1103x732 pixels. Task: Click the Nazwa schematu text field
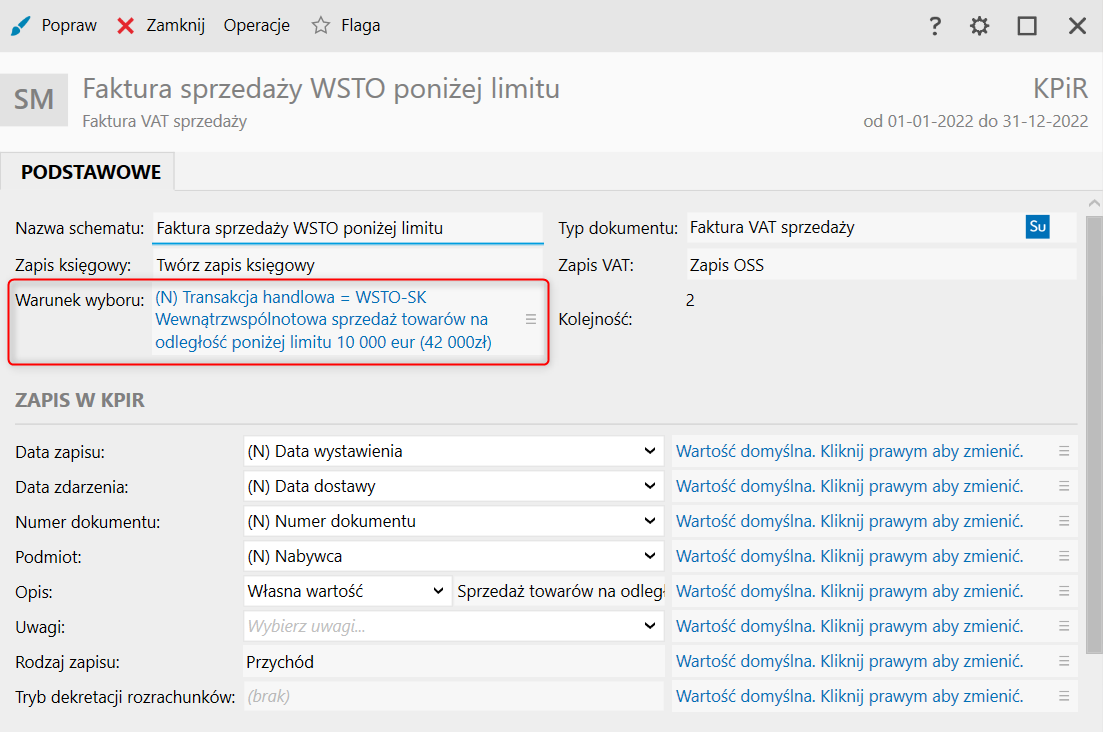(347, 228)
